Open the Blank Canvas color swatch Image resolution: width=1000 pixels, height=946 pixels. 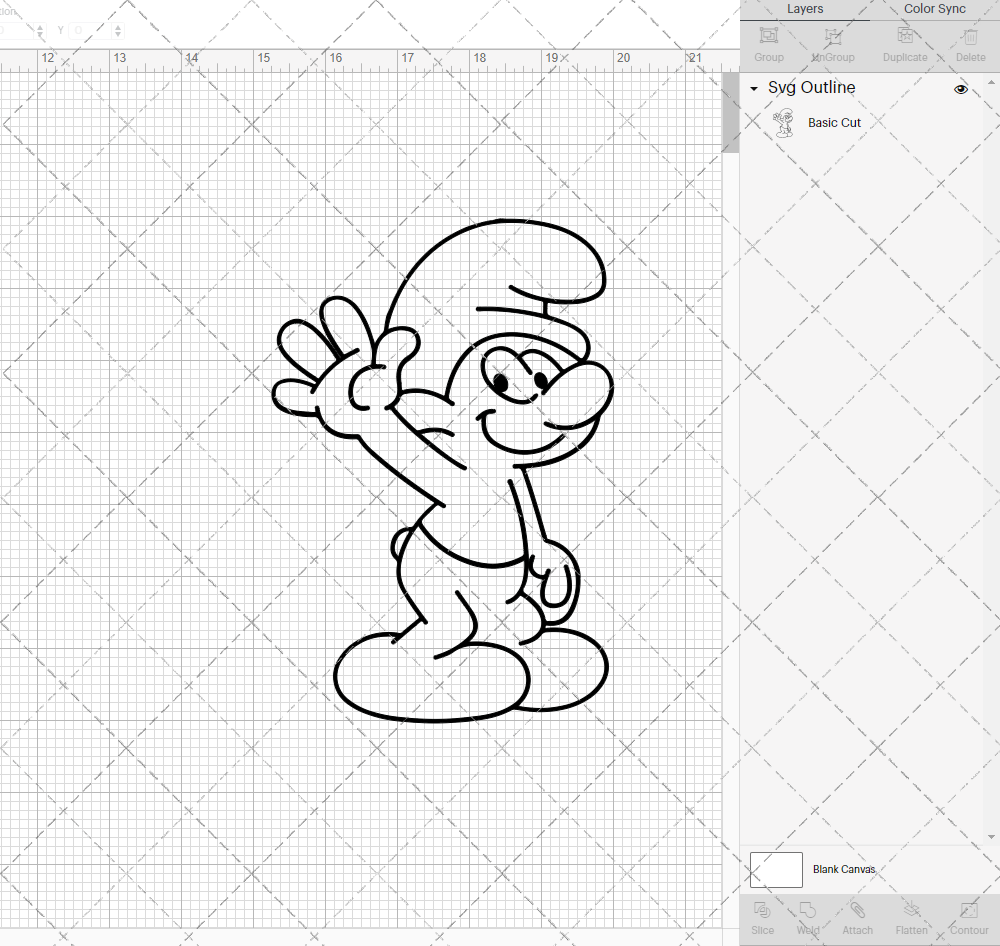pyautogui.click(x=776, y=869)
